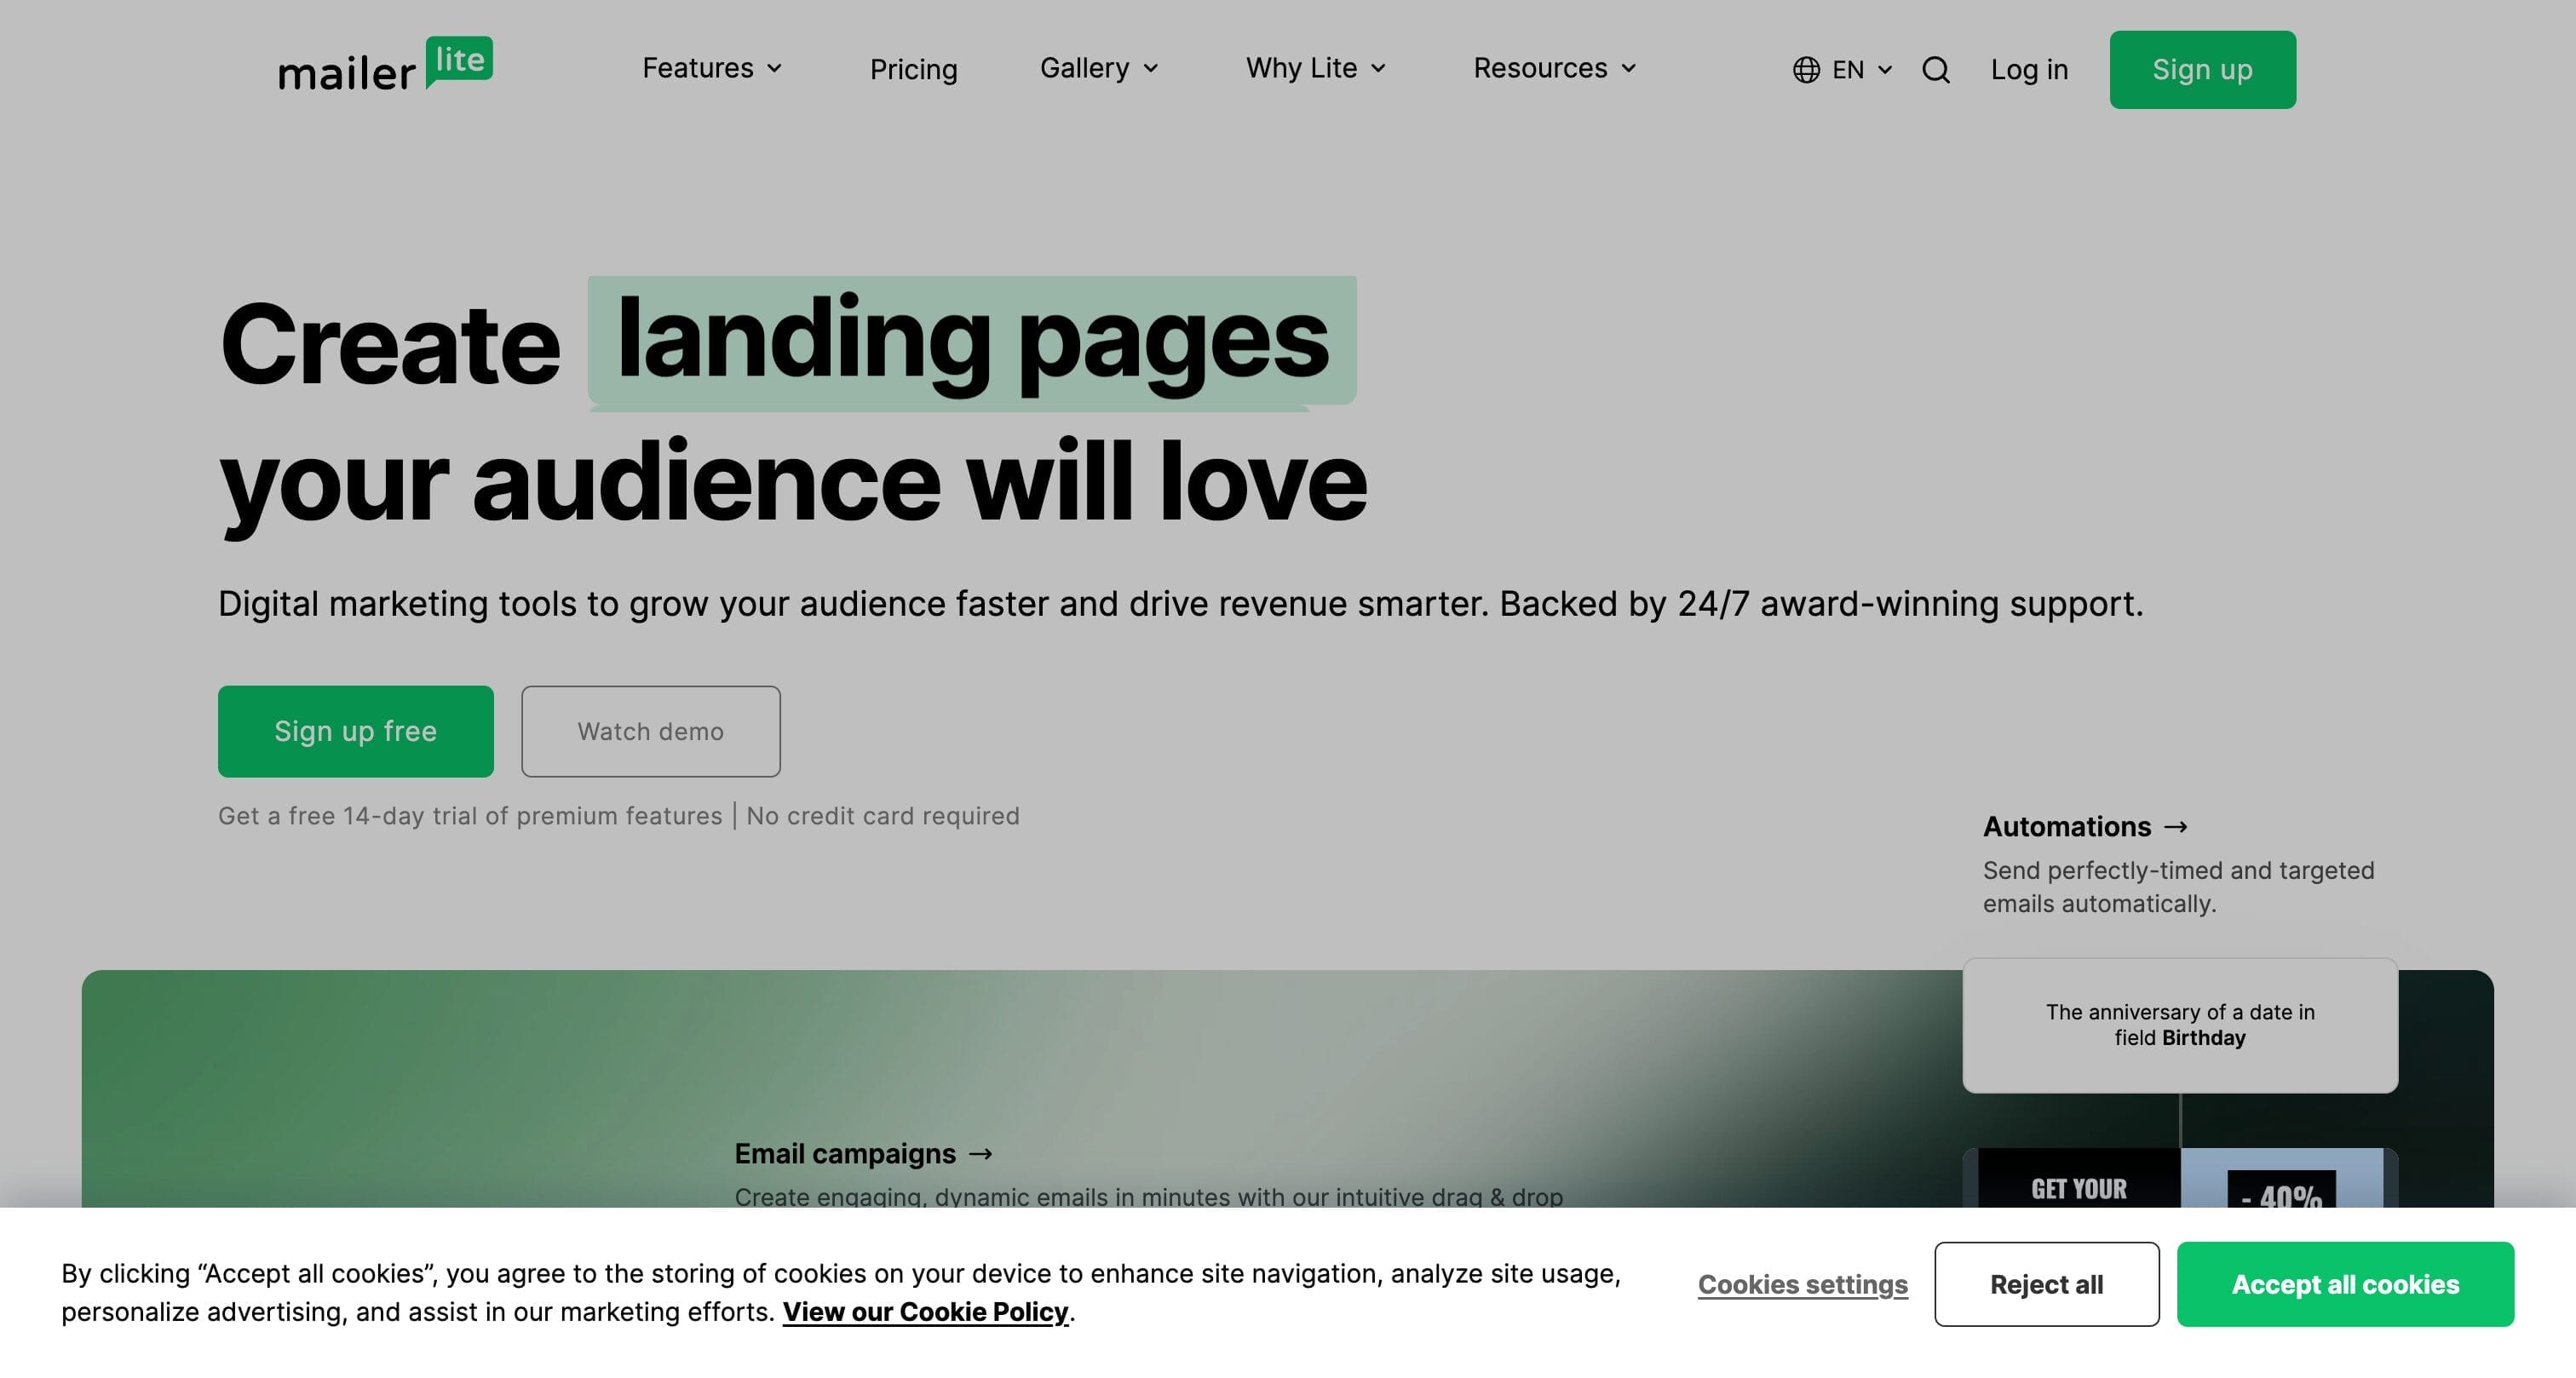Click the globe language icon

(x=1806, y=70)
